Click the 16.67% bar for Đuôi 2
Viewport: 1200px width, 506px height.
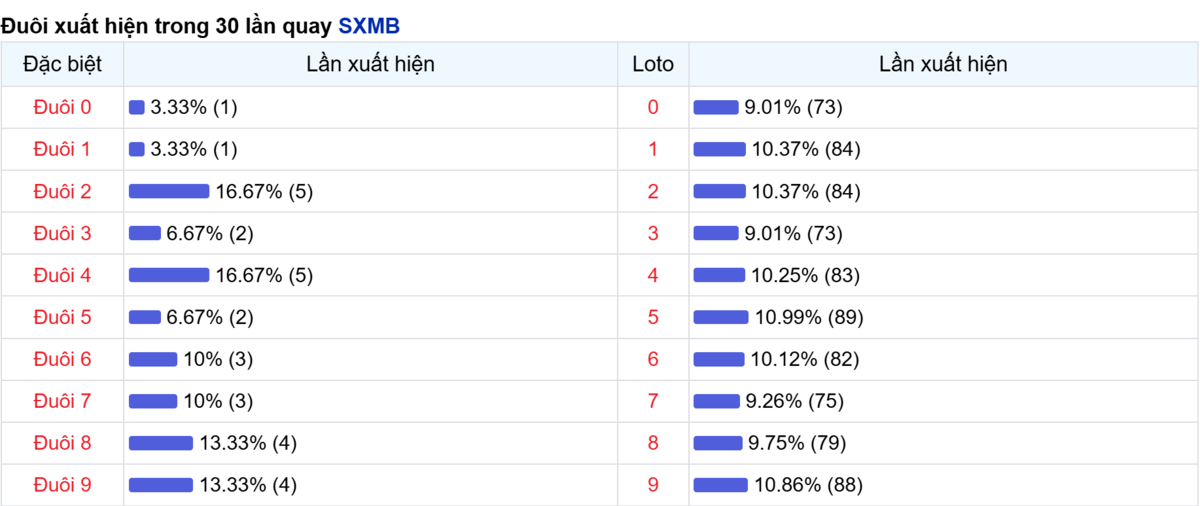[169, 191]
